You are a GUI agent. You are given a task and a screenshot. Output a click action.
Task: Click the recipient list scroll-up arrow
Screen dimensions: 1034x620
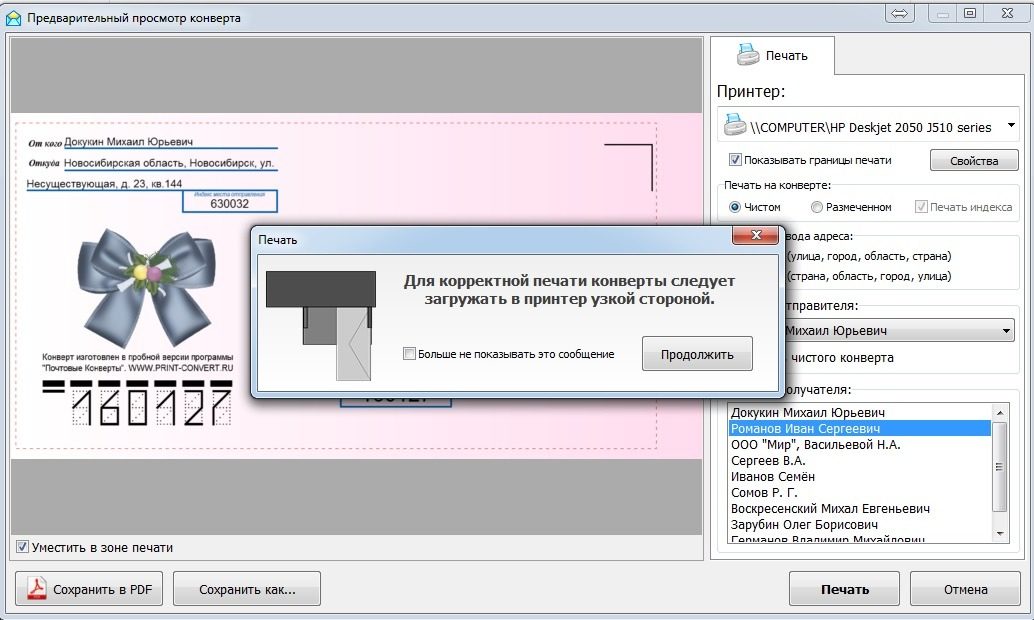(1000, 412)
